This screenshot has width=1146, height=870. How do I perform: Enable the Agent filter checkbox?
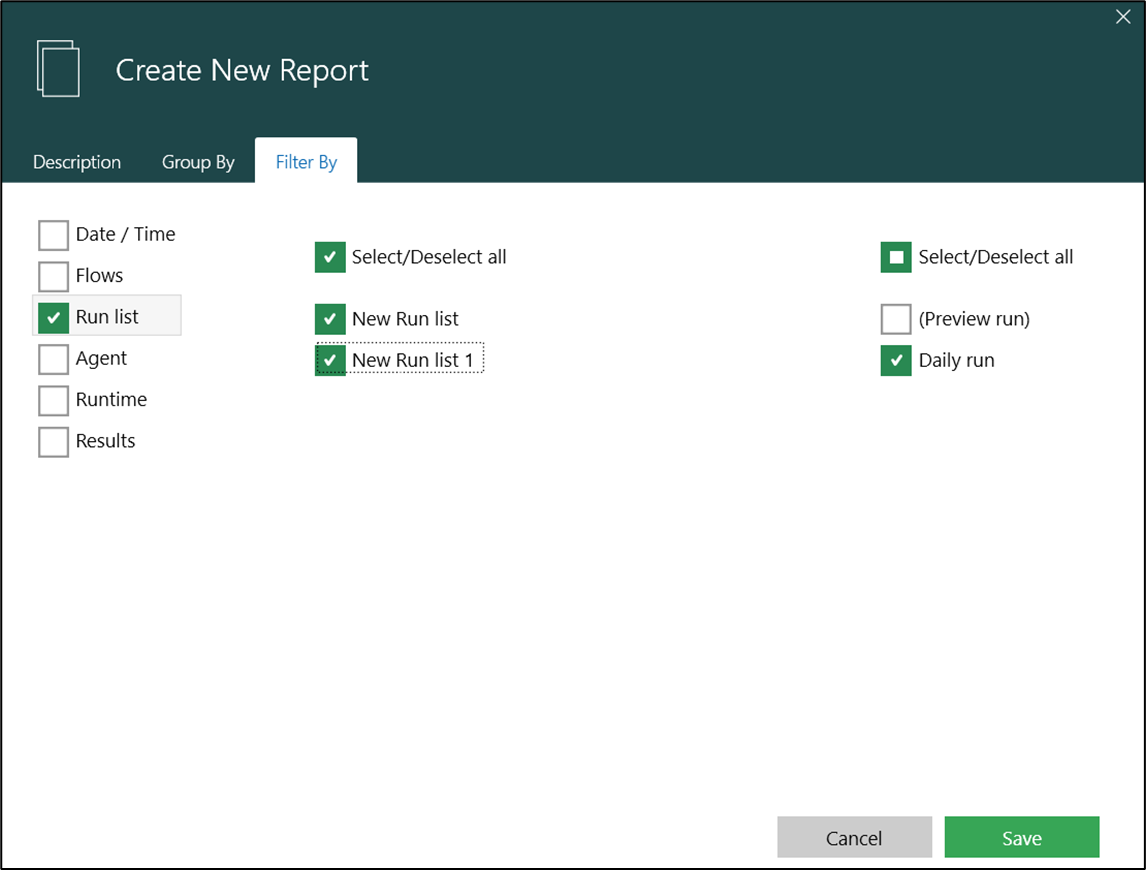[x=53, y=358]
